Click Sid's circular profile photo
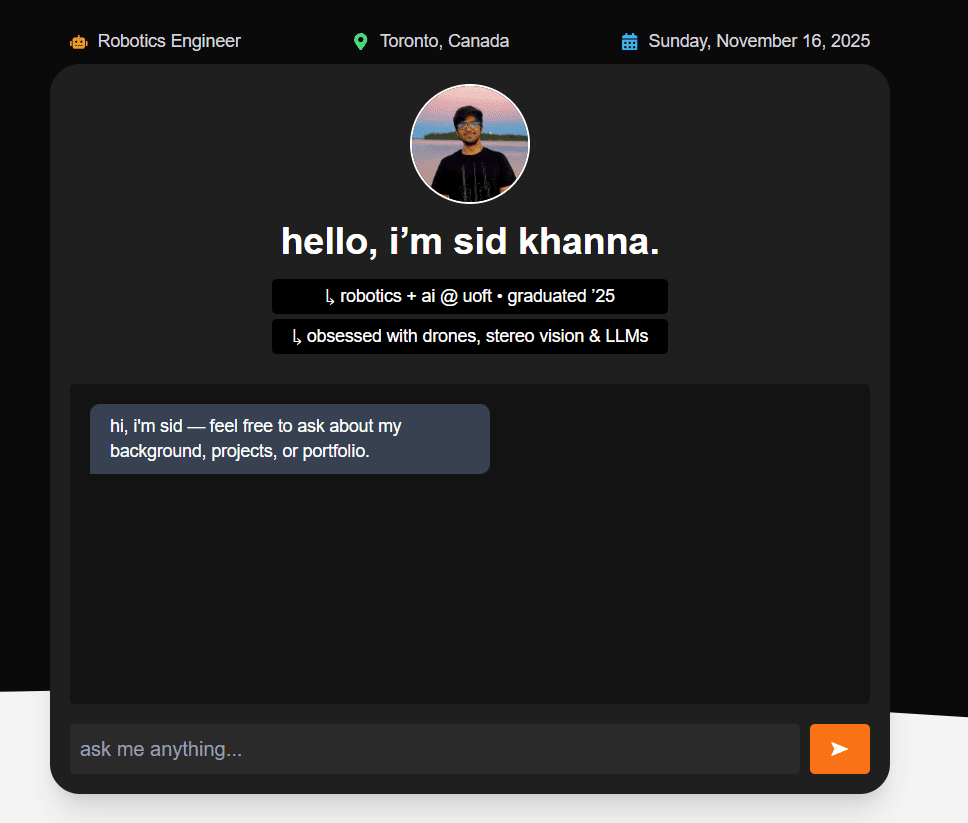968x823 pixels. pyautogui.click(x=470, y=144)
